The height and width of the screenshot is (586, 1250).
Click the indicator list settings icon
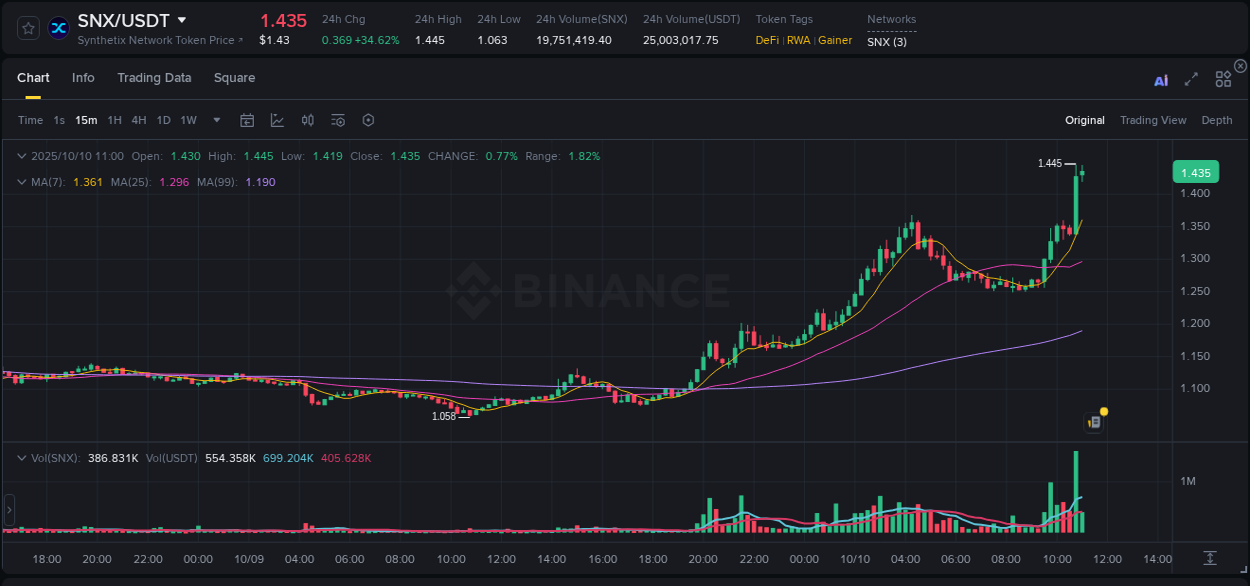[x=337, y=119]
